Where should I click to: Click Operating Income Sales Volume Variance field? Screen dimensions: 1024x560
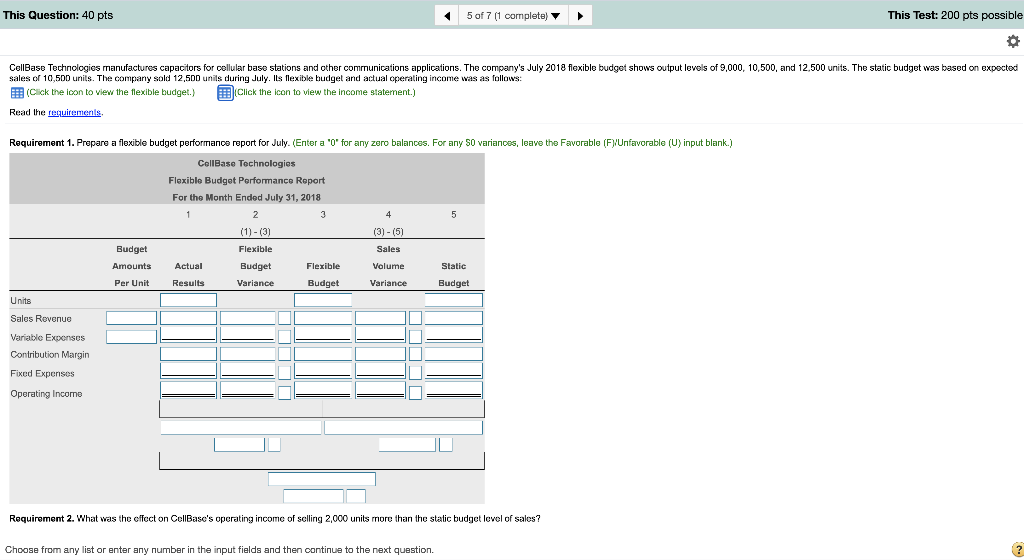point(380,390)
